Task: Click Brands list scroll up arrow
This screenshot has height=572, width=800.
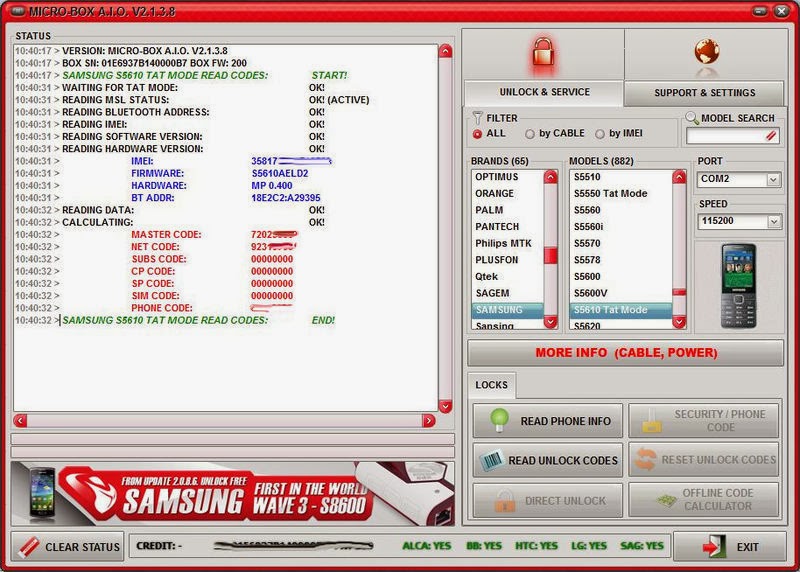Action: [551, 177]
